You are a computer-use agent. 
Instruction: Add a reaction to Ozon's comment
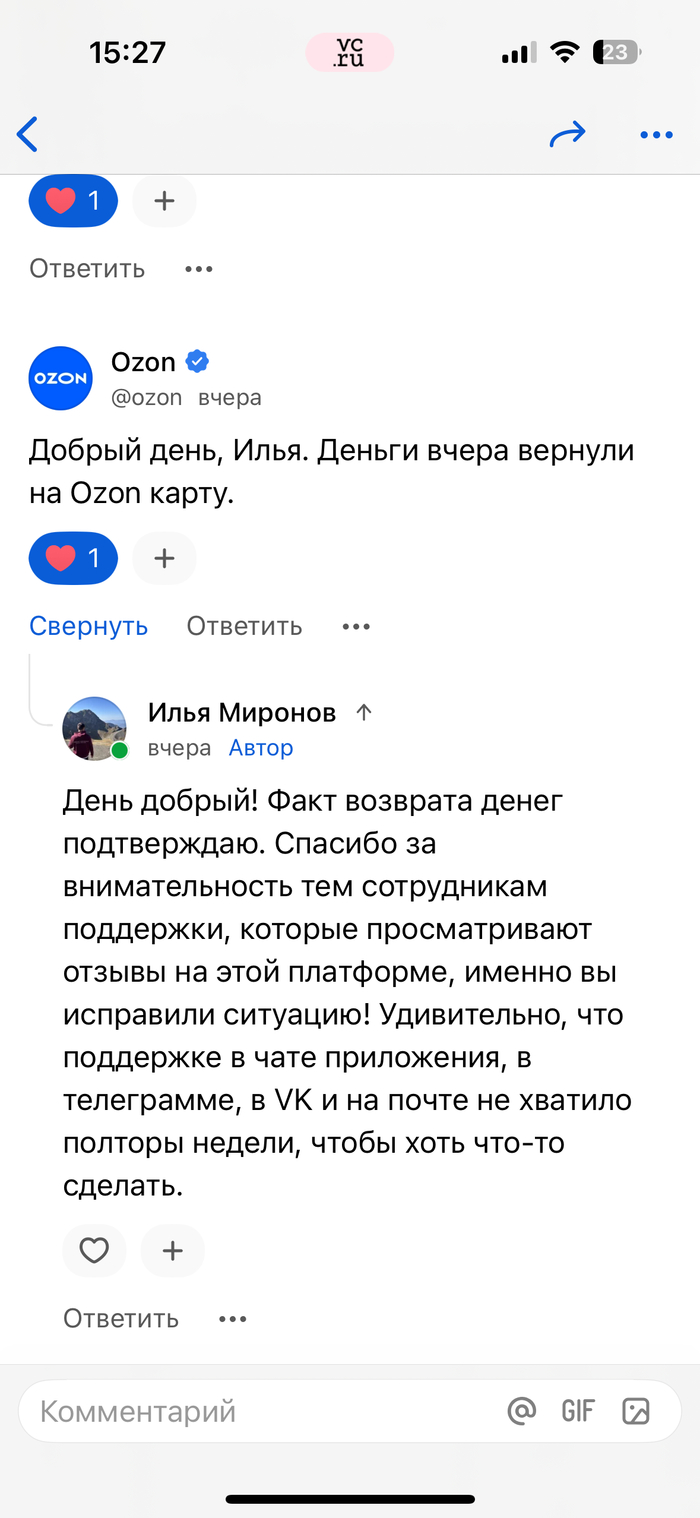[164, 558]
